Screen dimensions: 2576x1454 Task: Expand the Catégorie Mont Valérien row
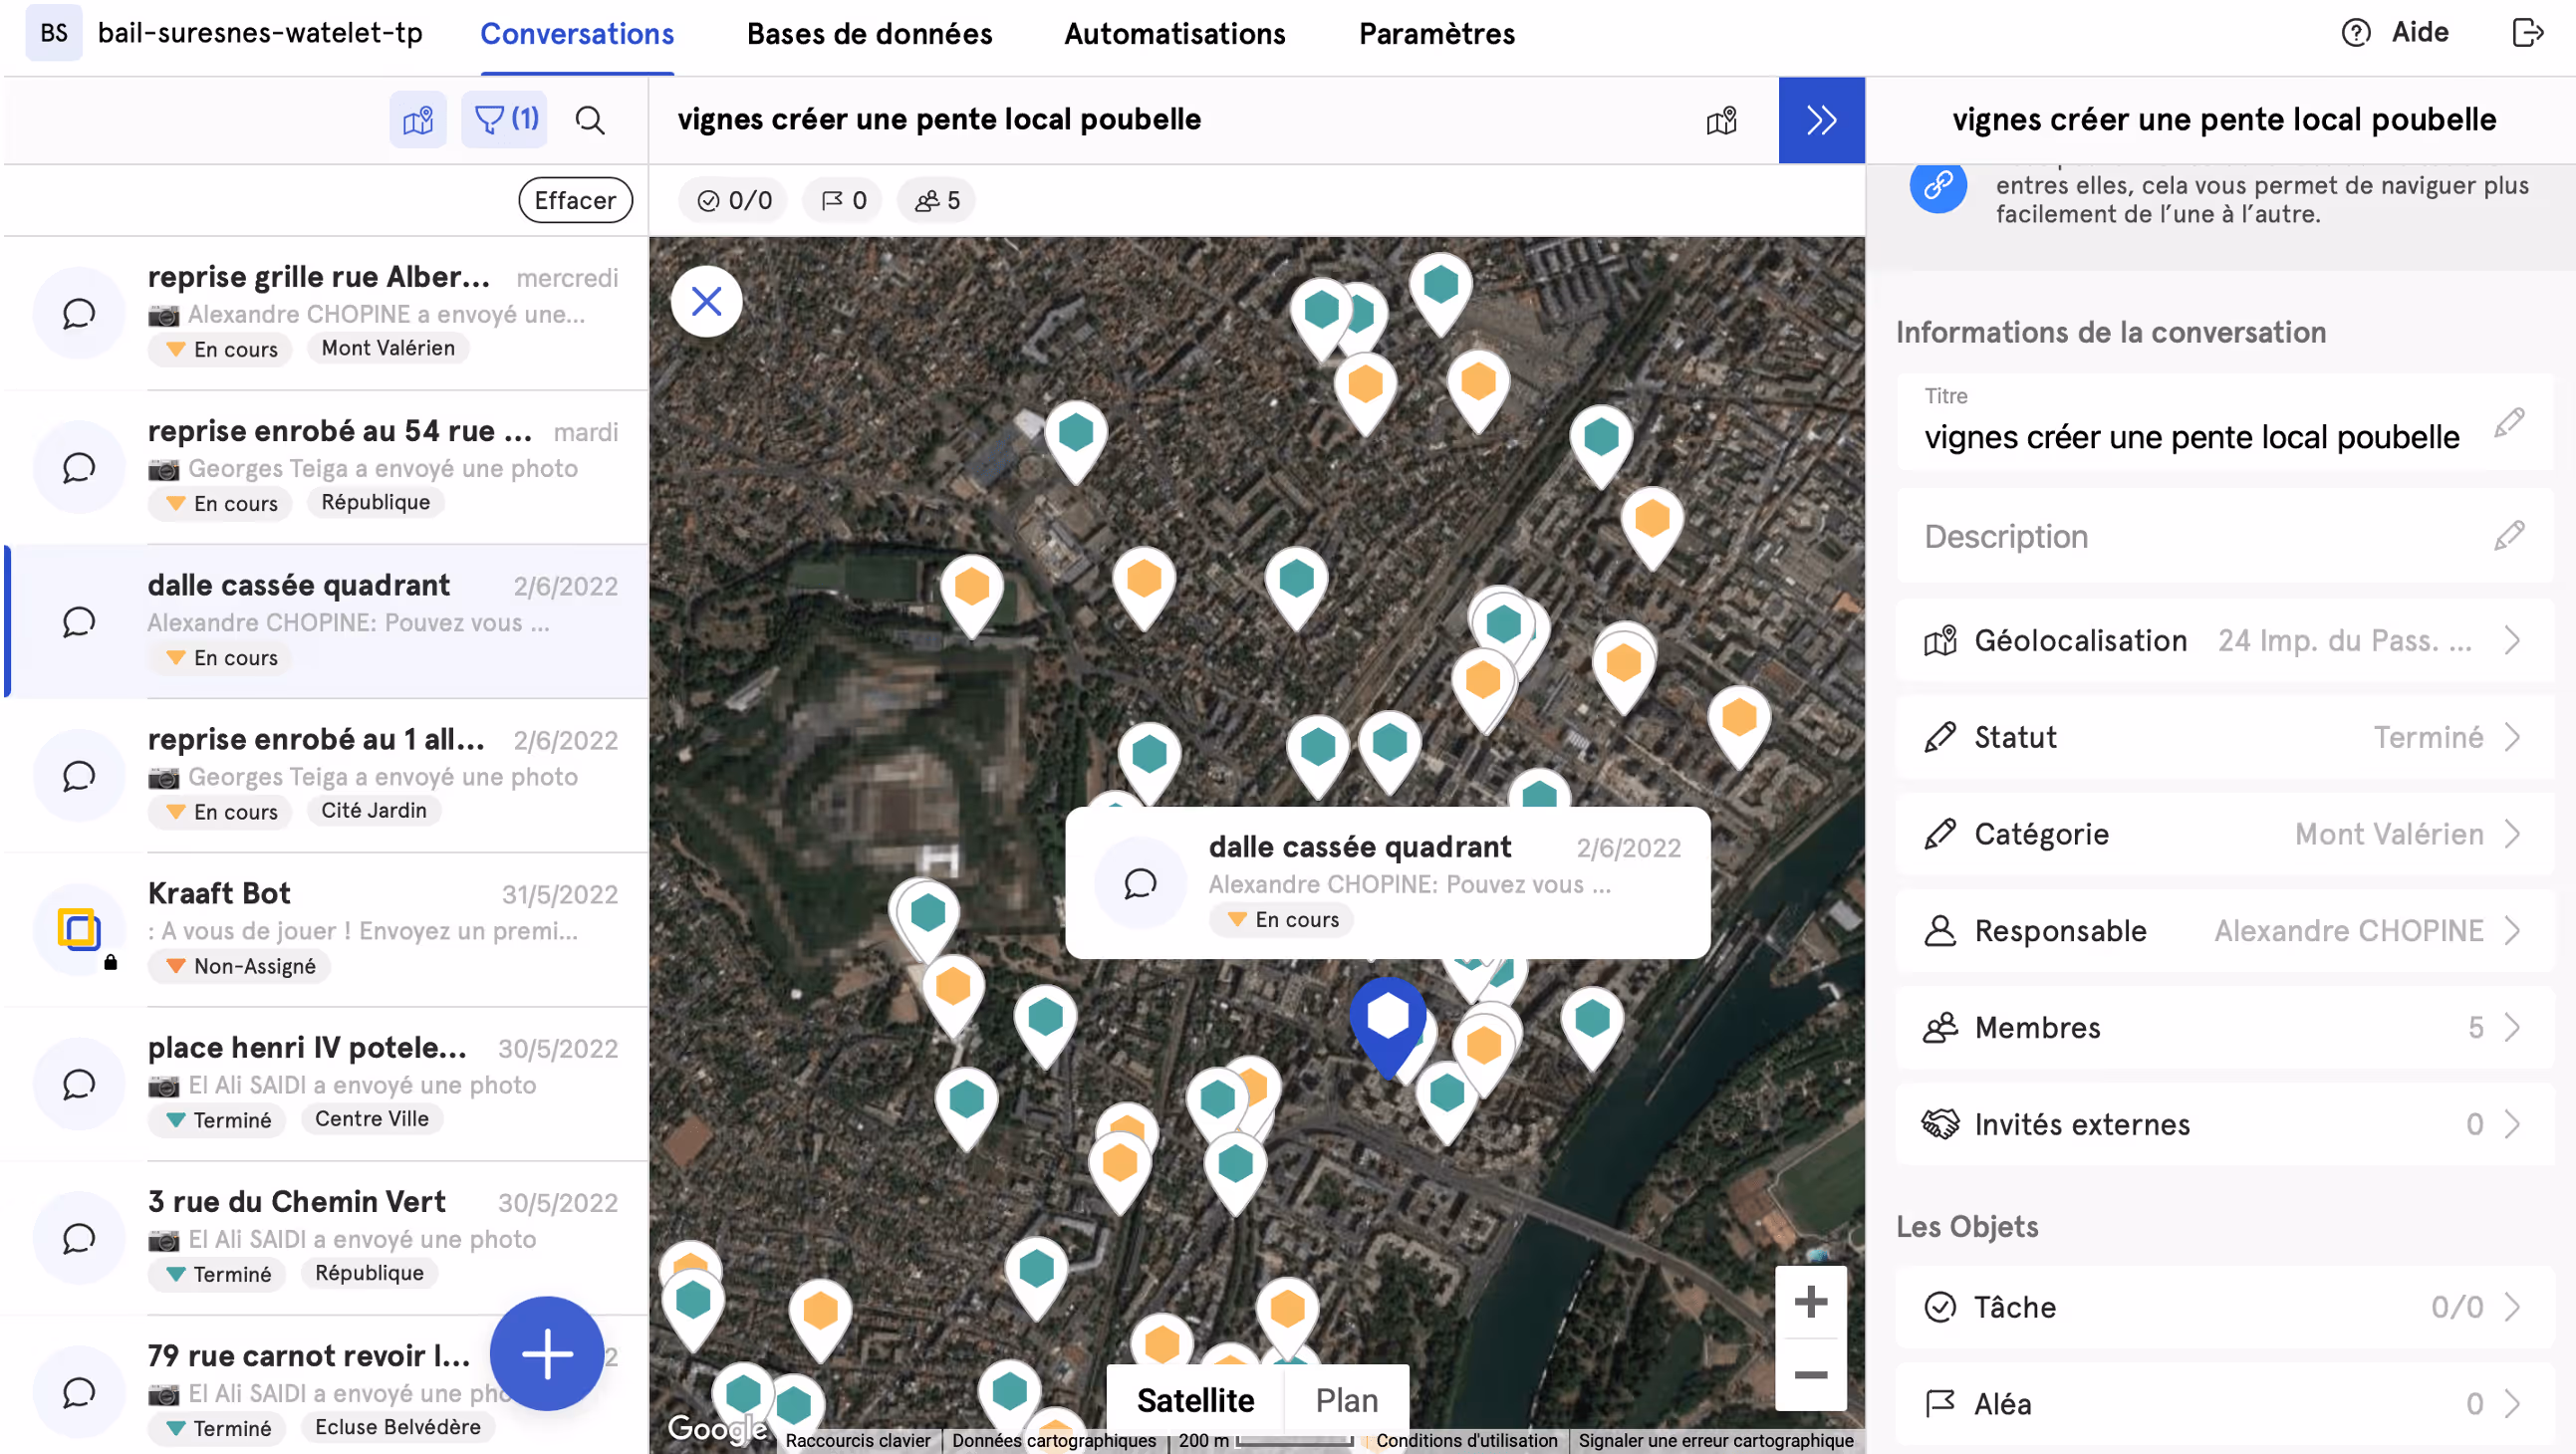pos(2224,834)
